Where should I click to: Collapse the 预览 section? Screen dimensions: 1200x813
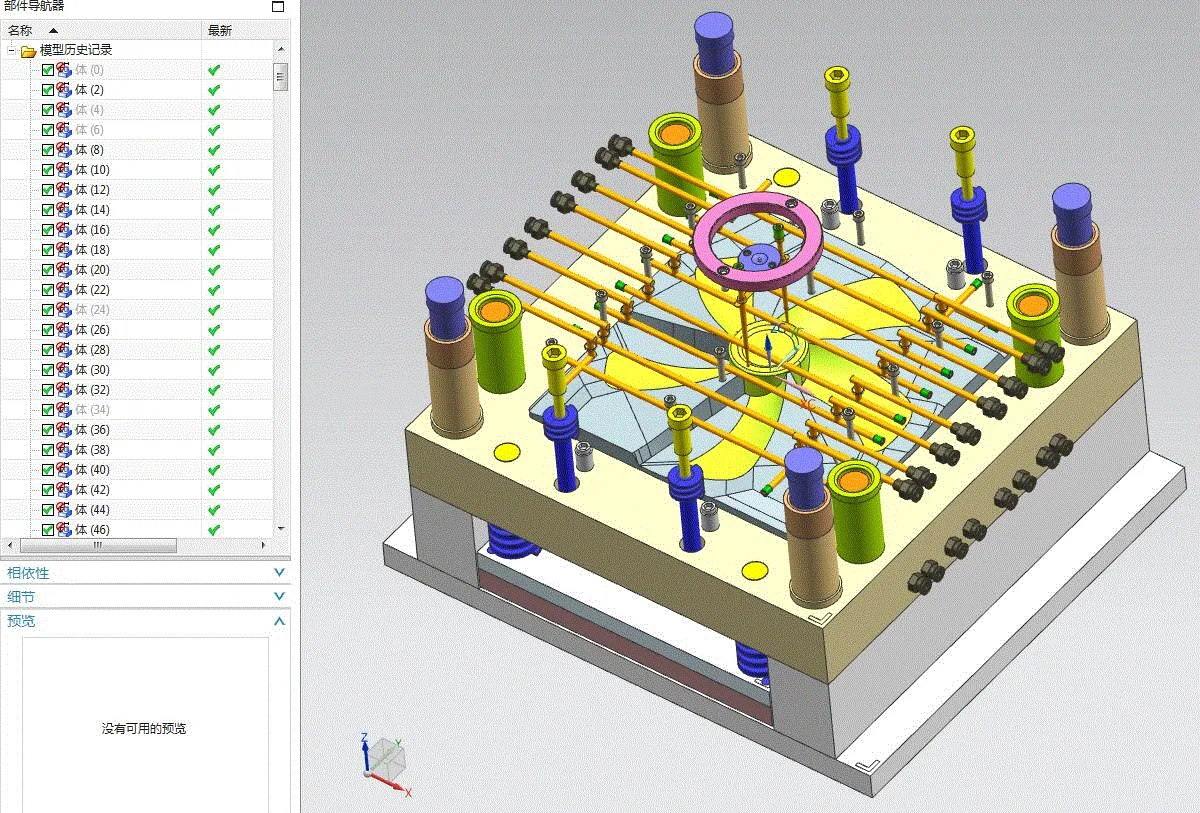(x=278, y=620)
